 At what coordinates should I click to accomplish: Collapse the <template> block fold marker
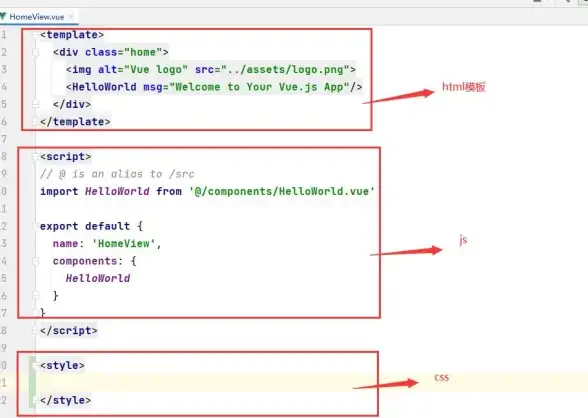35,35
